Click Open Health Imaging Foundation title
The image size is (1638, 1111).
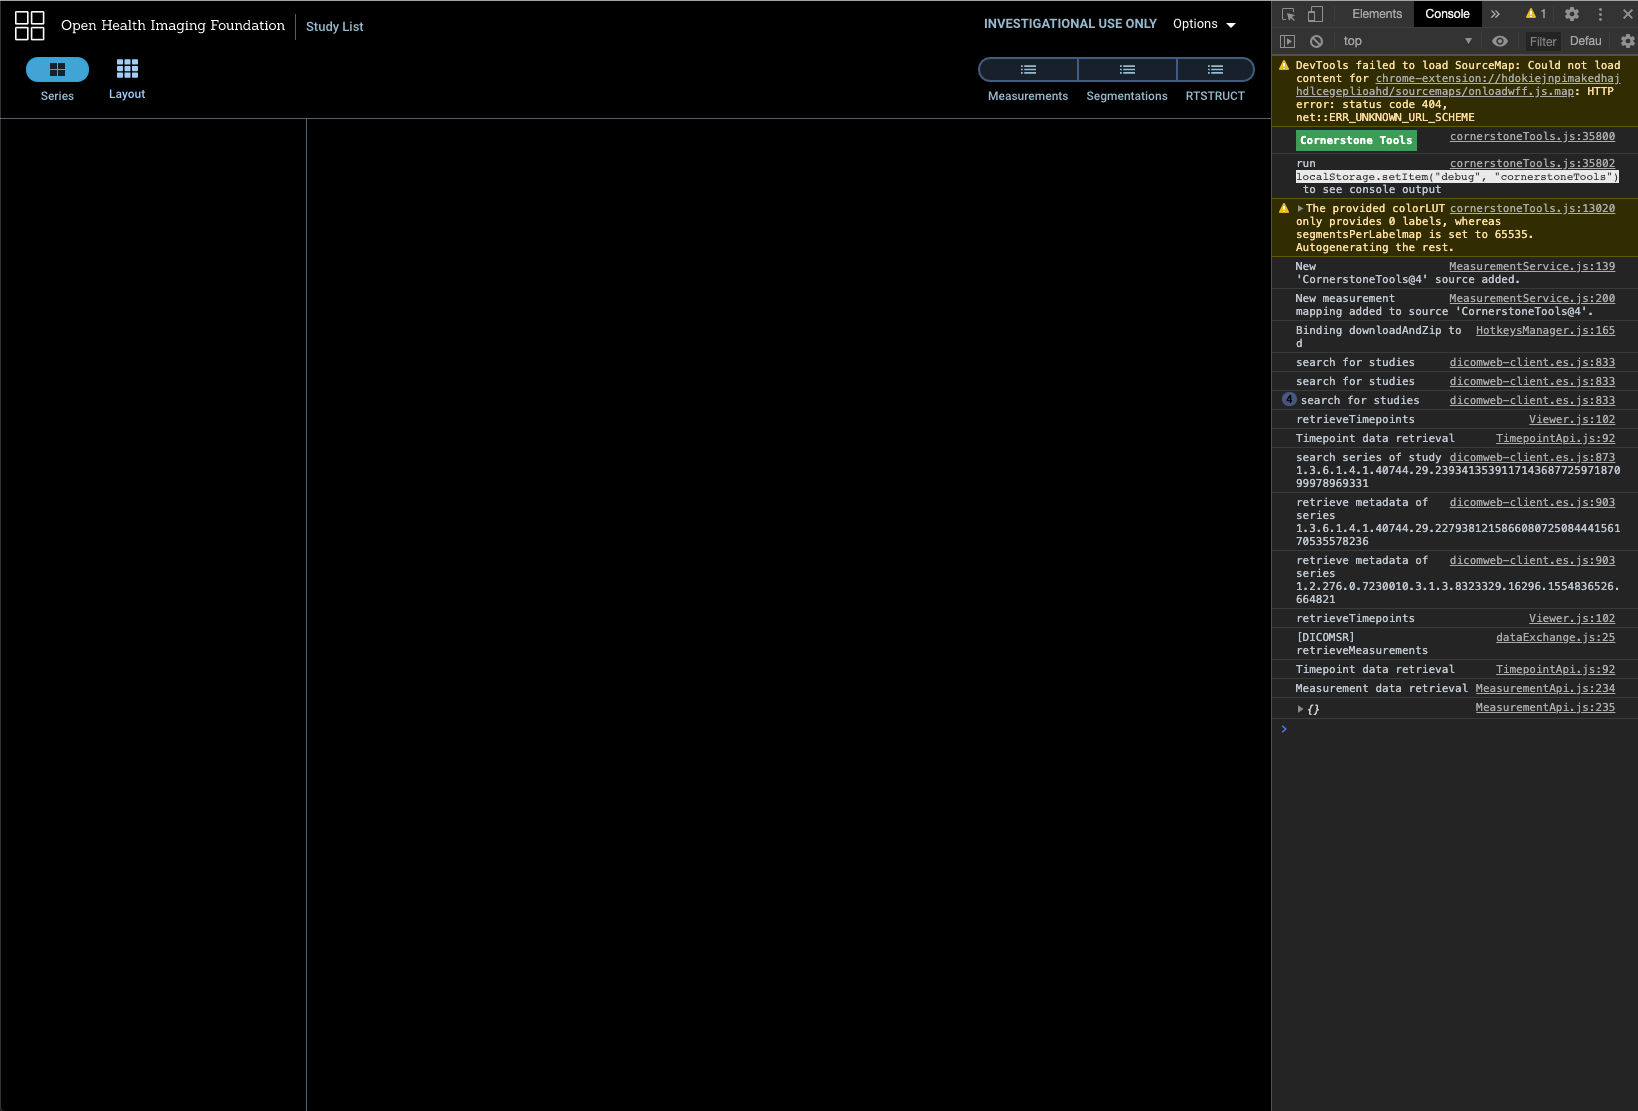[x=173, y=25]
